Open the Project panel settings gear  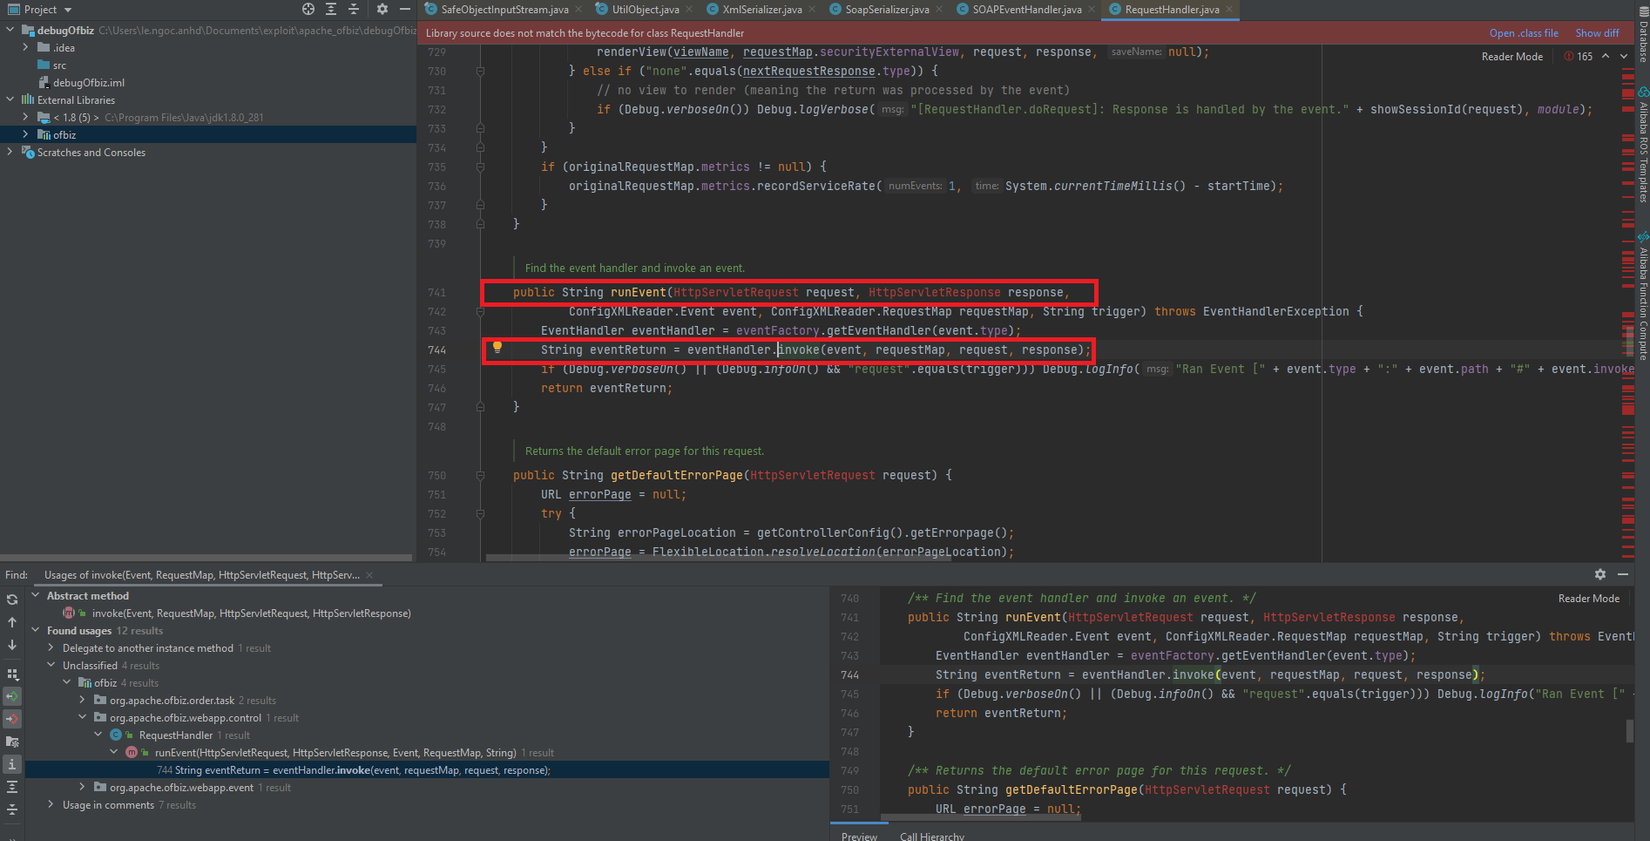tap(382, 9)
